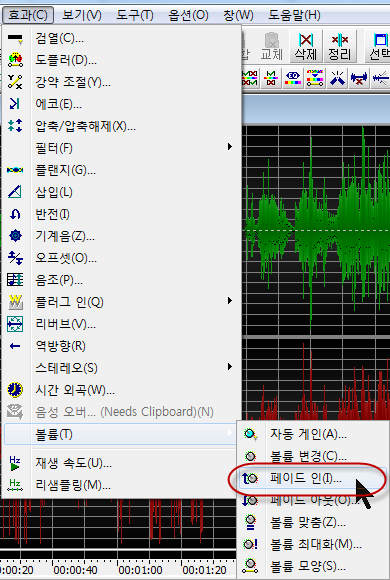Select 도플러(D)... effect

click(x=122, y=60)
